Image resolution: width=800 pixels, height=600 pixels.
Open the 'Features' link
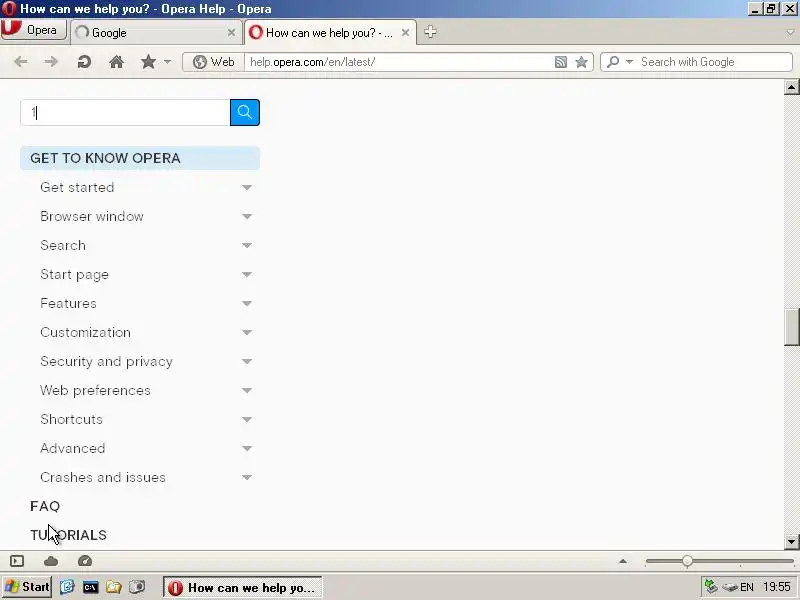(68, 304)
